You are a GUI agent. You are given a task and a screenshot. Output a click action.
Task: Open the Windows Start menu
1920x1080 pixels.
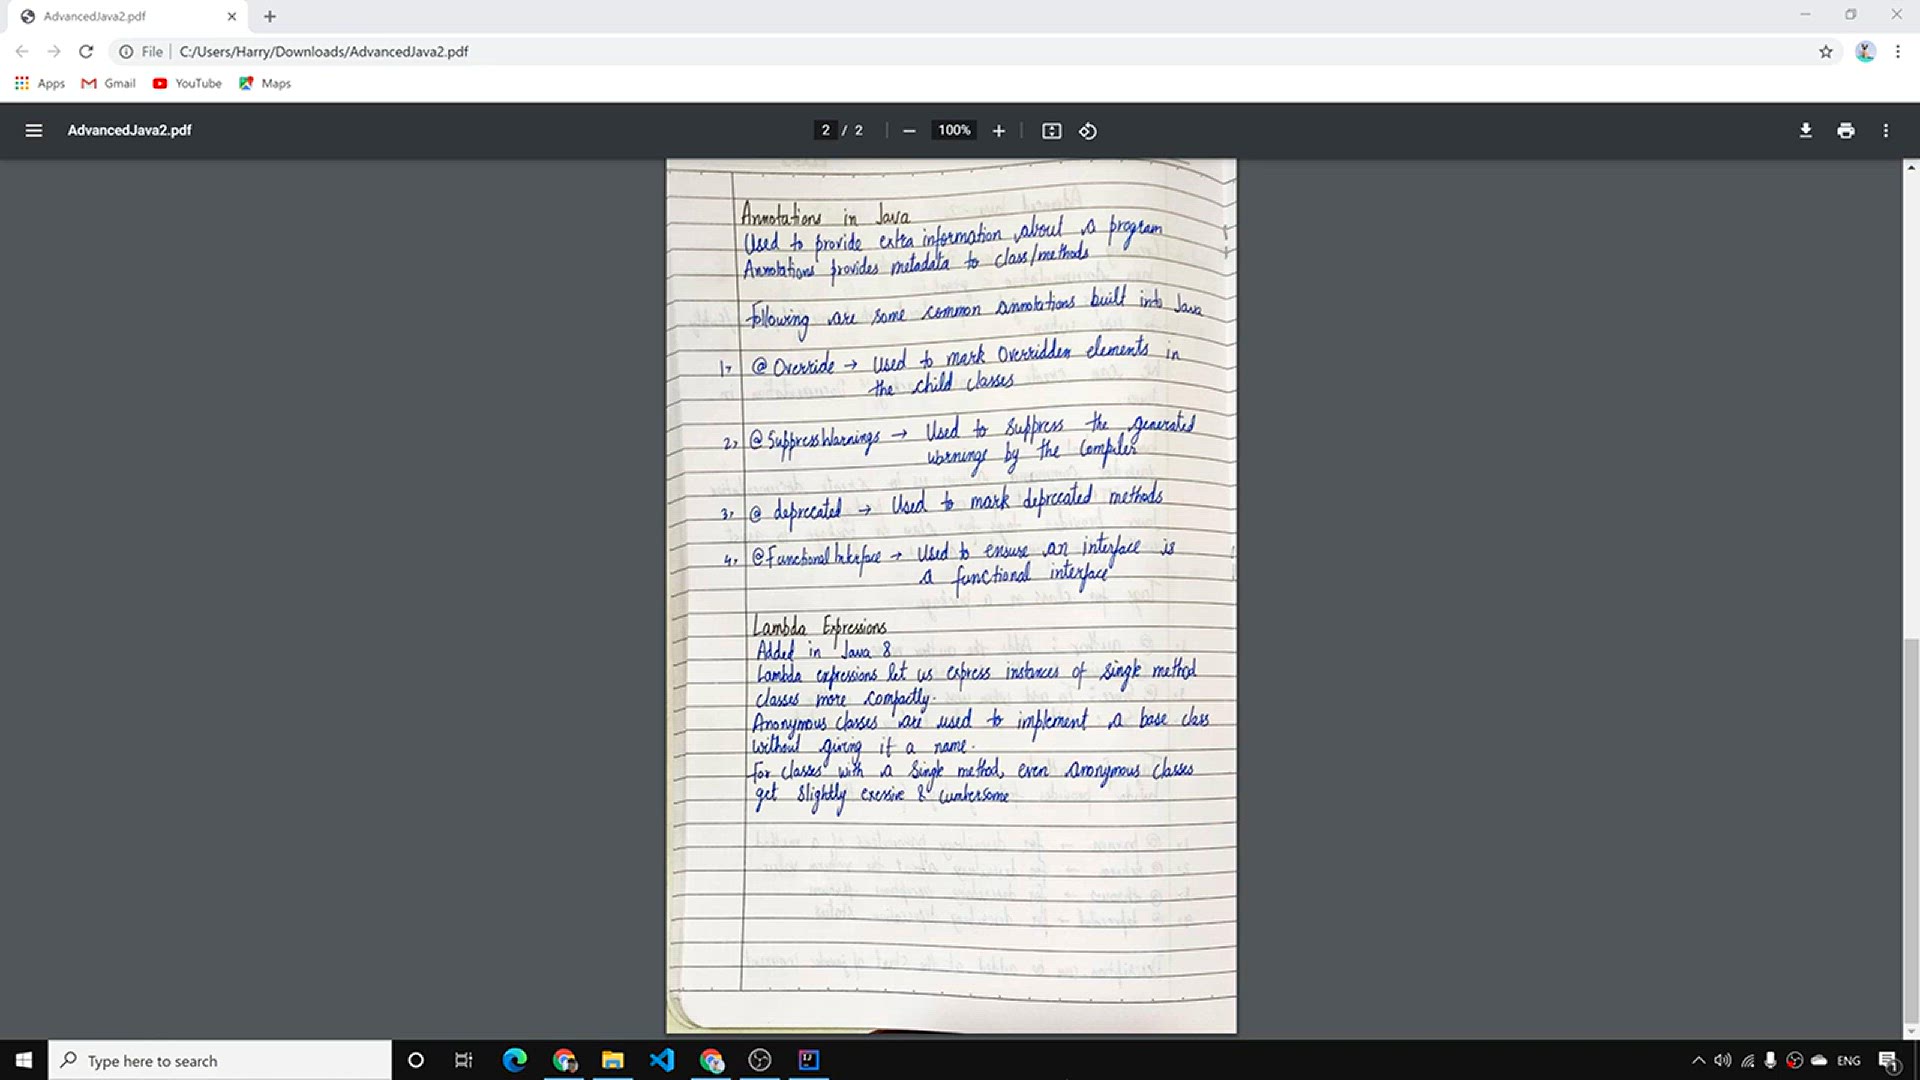pyautogui.click(x=24, y=1060)
